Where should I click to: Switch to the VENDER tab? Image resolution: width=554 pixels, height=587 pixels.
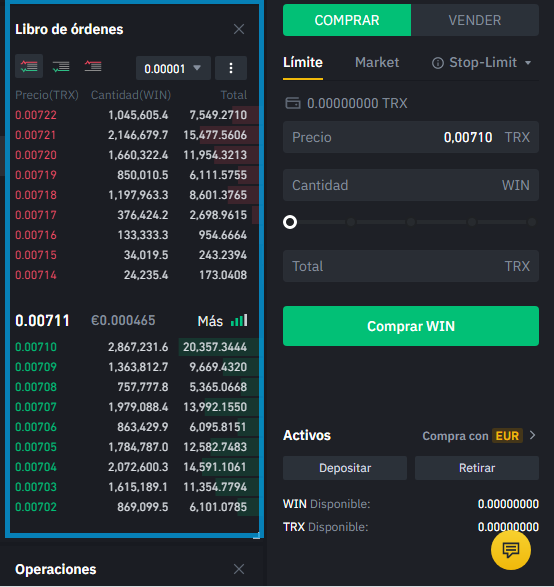coord(475,20)
